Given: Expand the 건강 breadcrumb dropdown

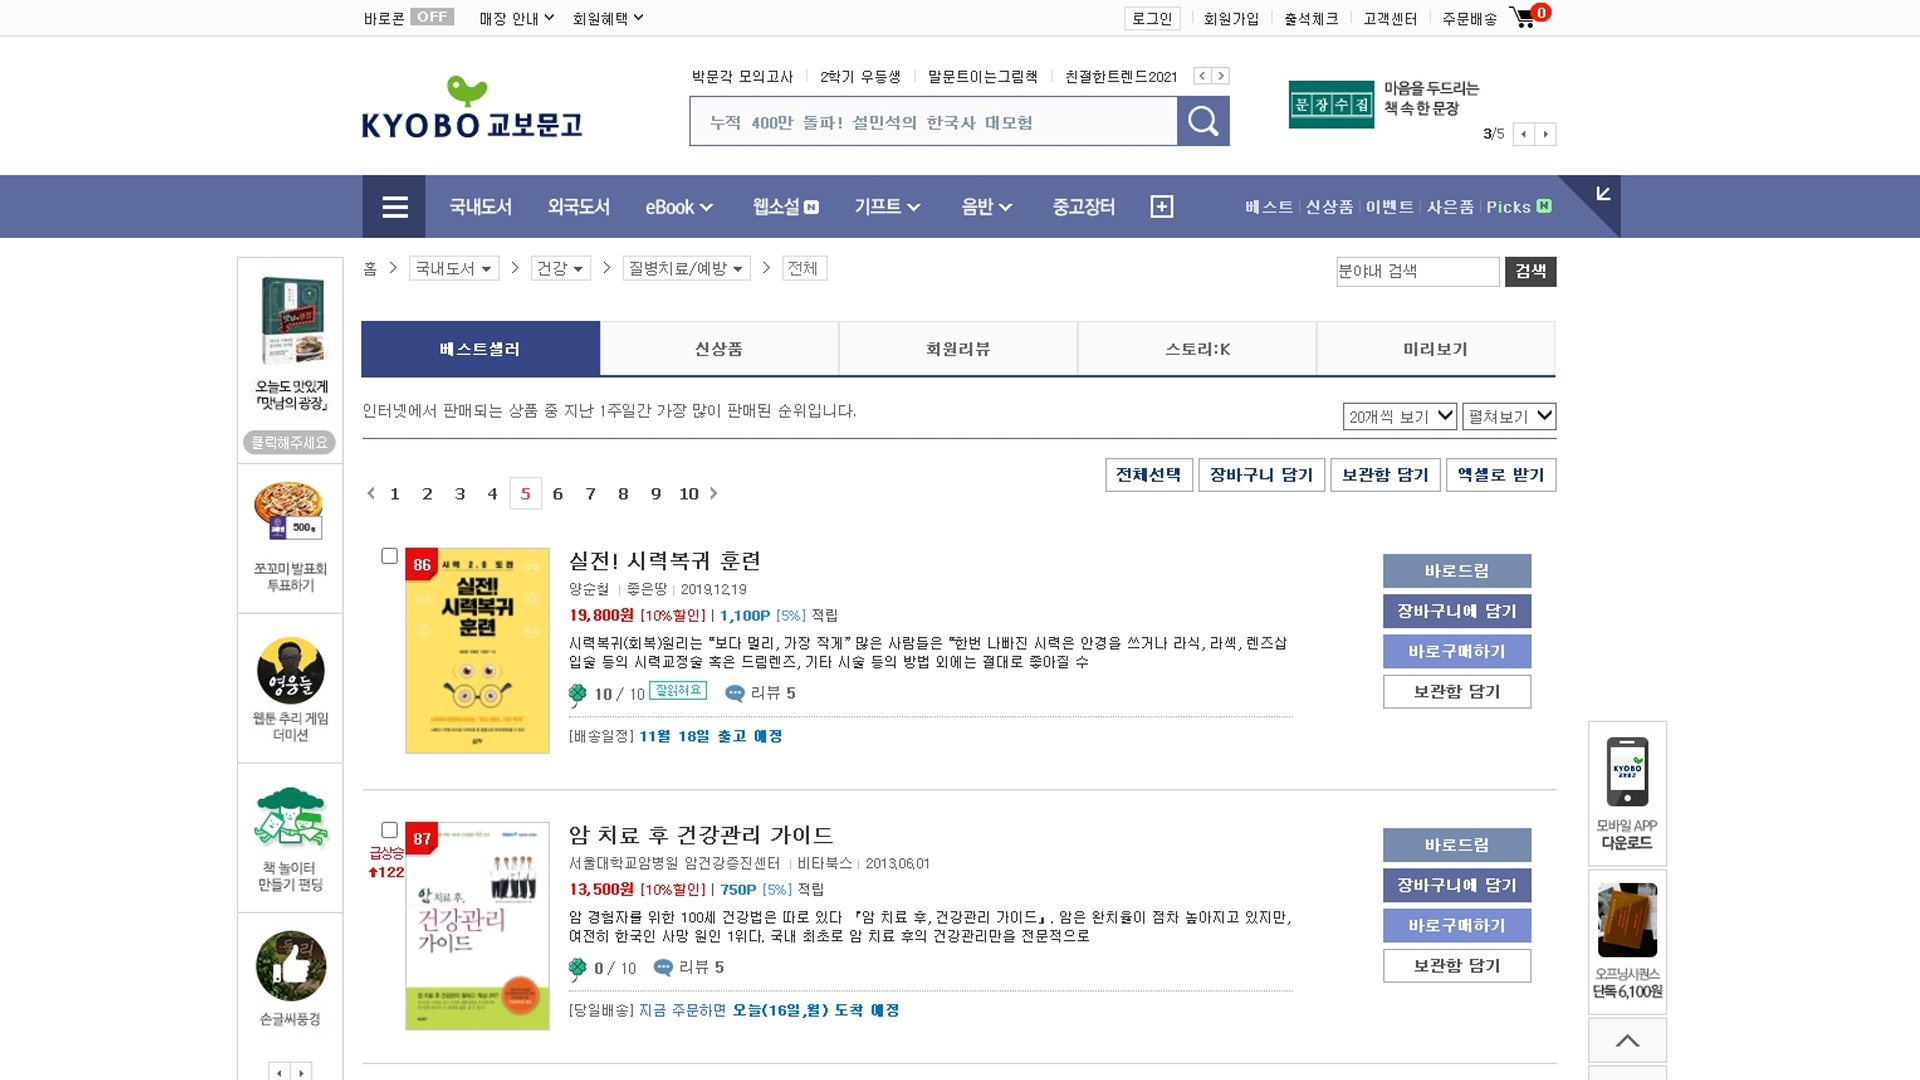Looking at the screenshot, I should click(x=560, y=268).
